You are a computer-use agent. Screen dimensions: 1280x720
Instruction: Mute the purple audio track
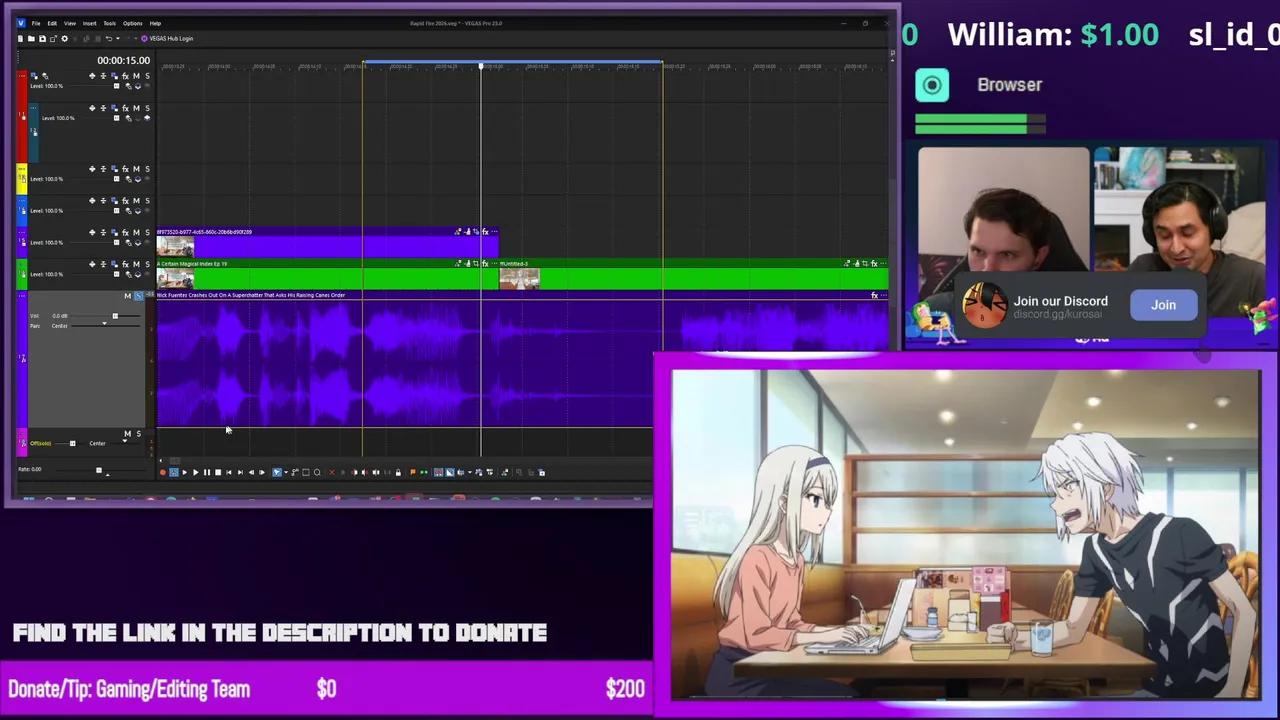pyautogui.click(x=127, y=296)
